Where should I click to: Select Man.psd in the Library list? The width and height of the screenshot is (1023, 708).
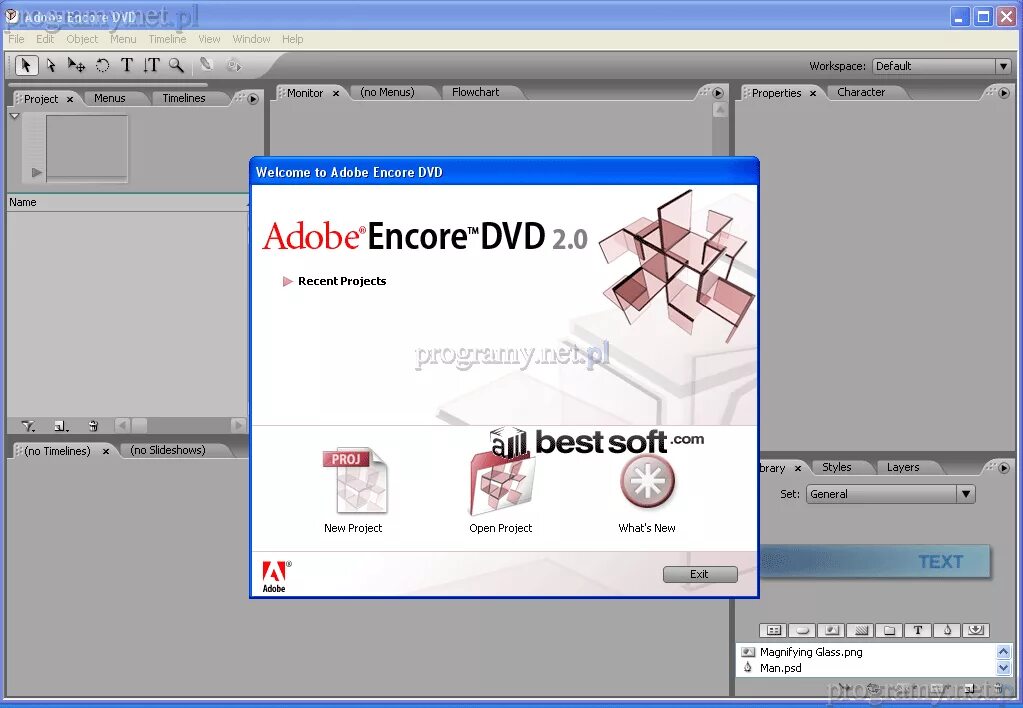coord(781,668)
